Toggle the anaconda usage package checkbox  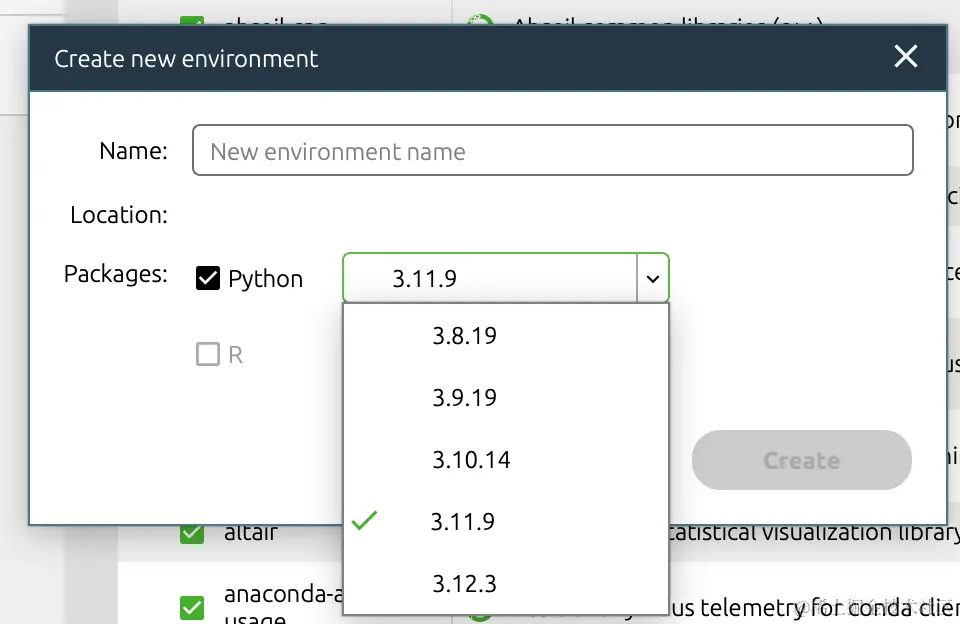191,606
